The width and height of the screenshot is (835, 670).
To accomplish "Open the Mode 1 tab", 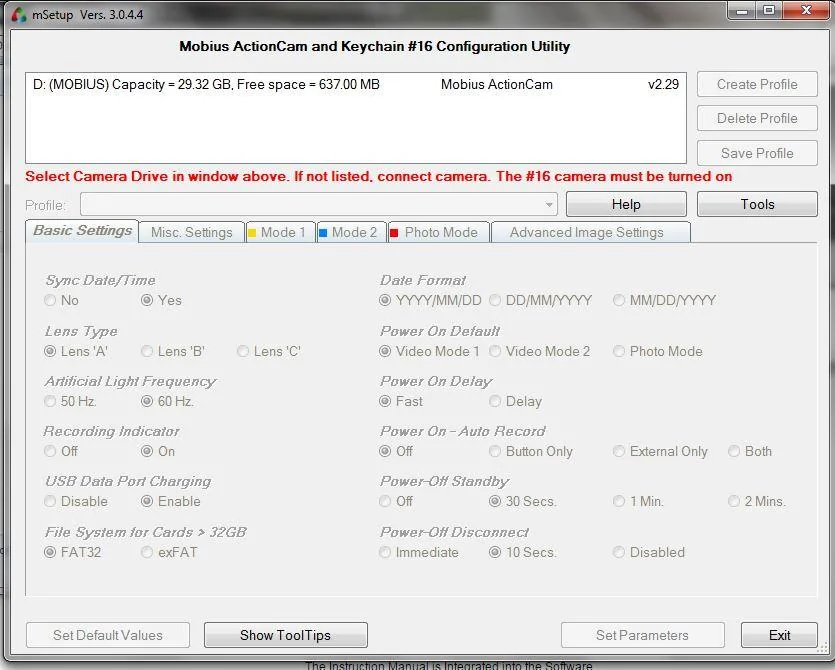I will pyautogui.click(x=281, y=233).
